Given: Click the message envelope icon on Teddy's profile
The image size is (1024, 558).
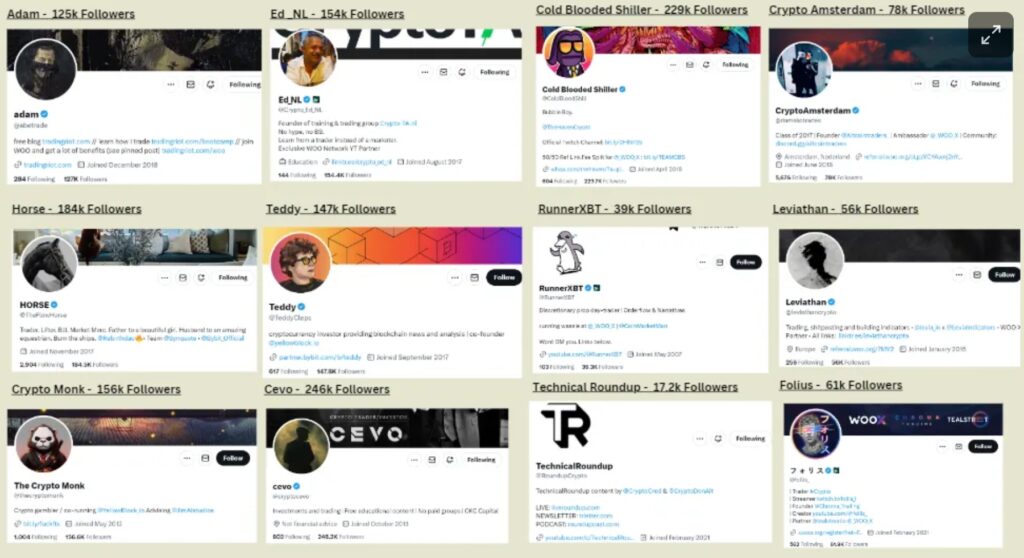Looking at the screenshot, I should [475, 278].
